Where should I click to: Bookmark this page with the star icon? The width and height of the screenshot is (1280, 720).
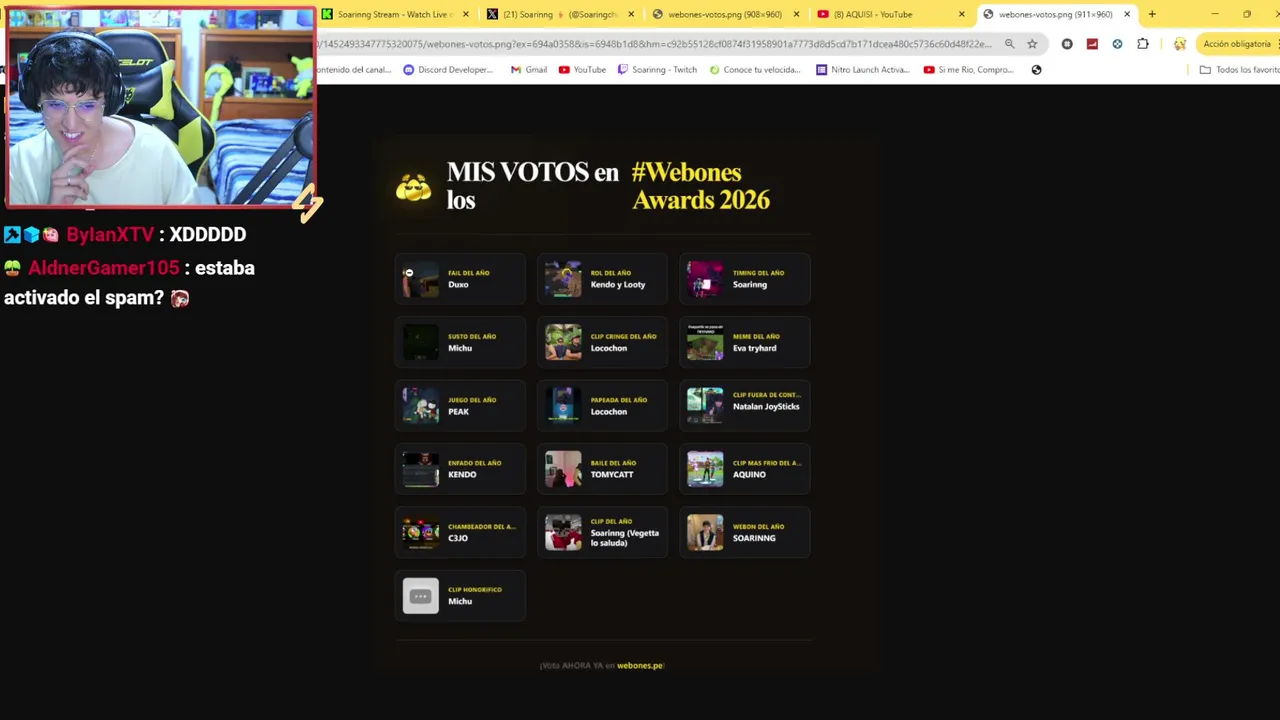1032,44
